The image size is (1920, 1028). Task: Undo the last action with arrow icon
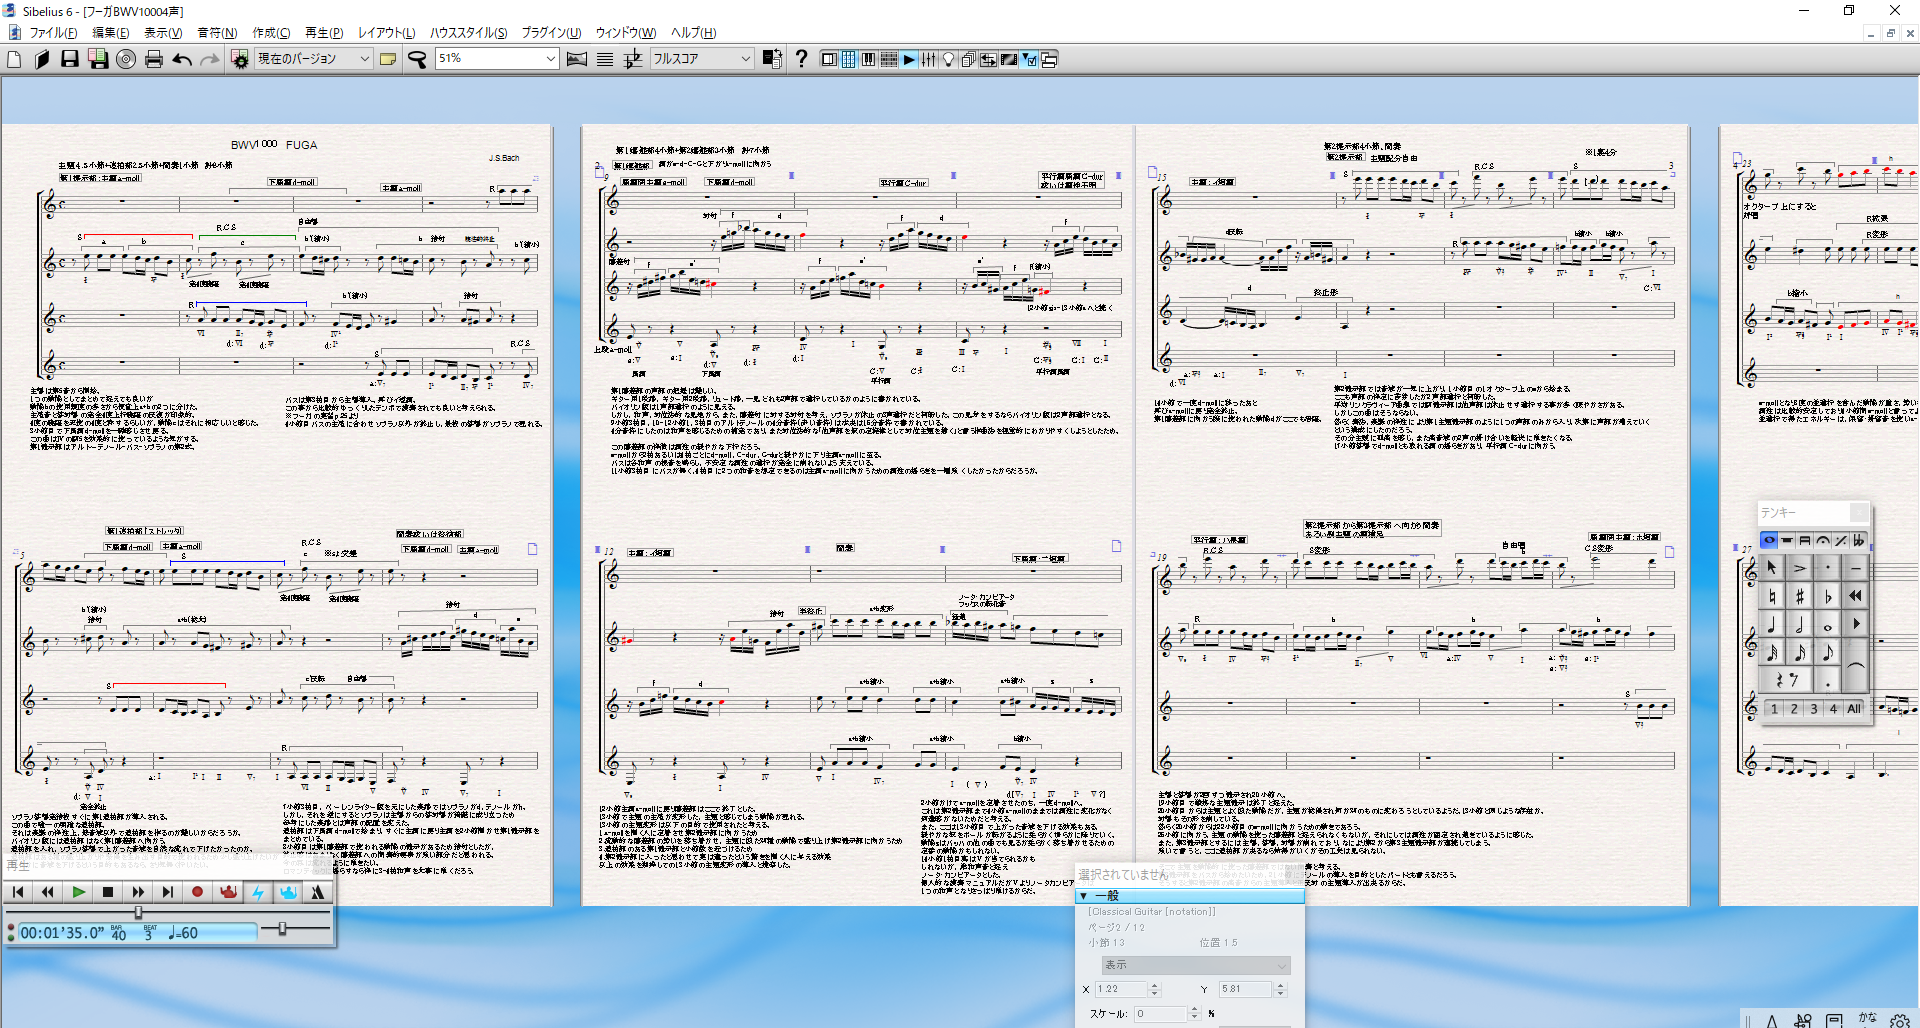(x=182, y=59)
